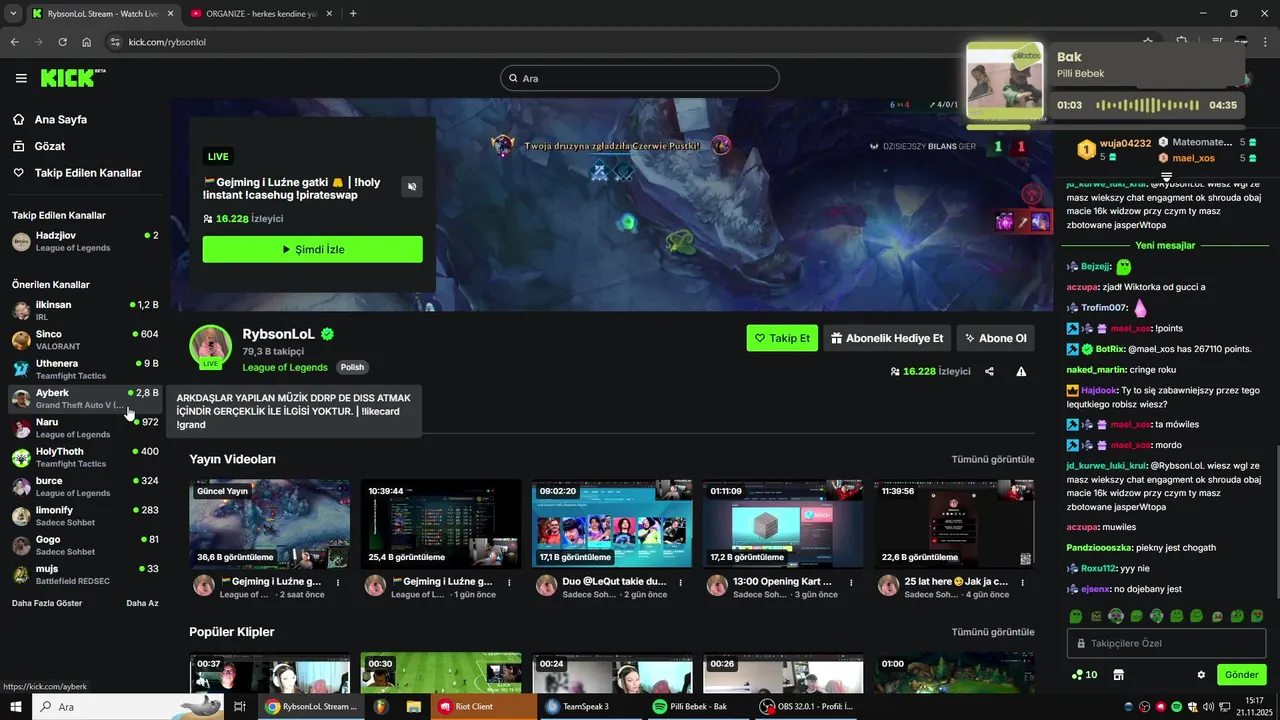This screenshot has height=720, width=1280.
Task: Open recommended channel HolyThoth
Action: (85, 457)
